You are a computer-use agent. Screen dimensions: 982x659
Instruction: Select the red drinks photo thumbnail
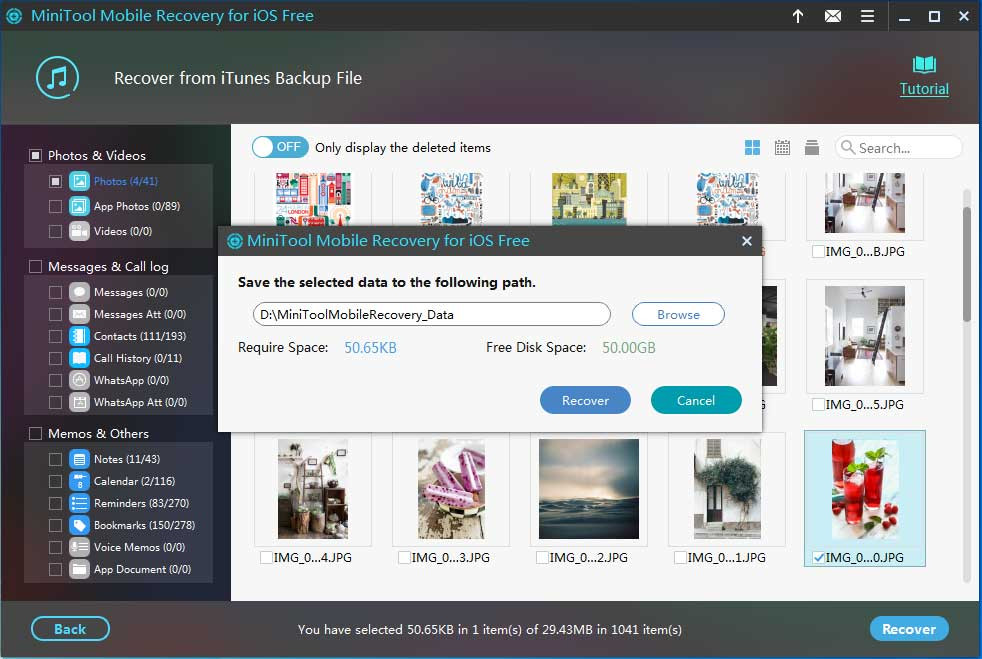click(x=865, y=489)
